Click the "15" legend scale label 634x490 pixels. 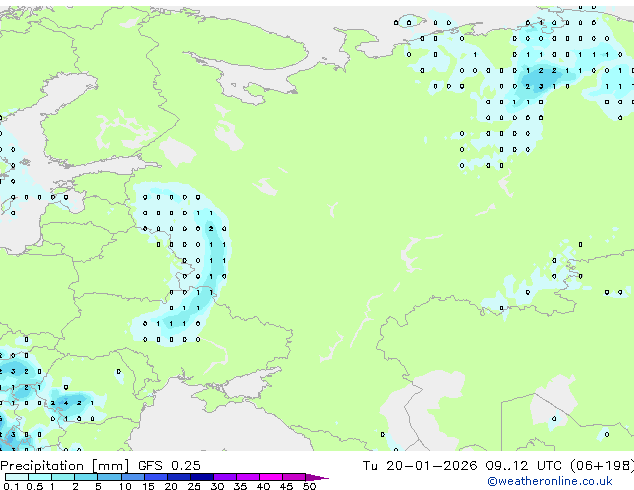148,486
